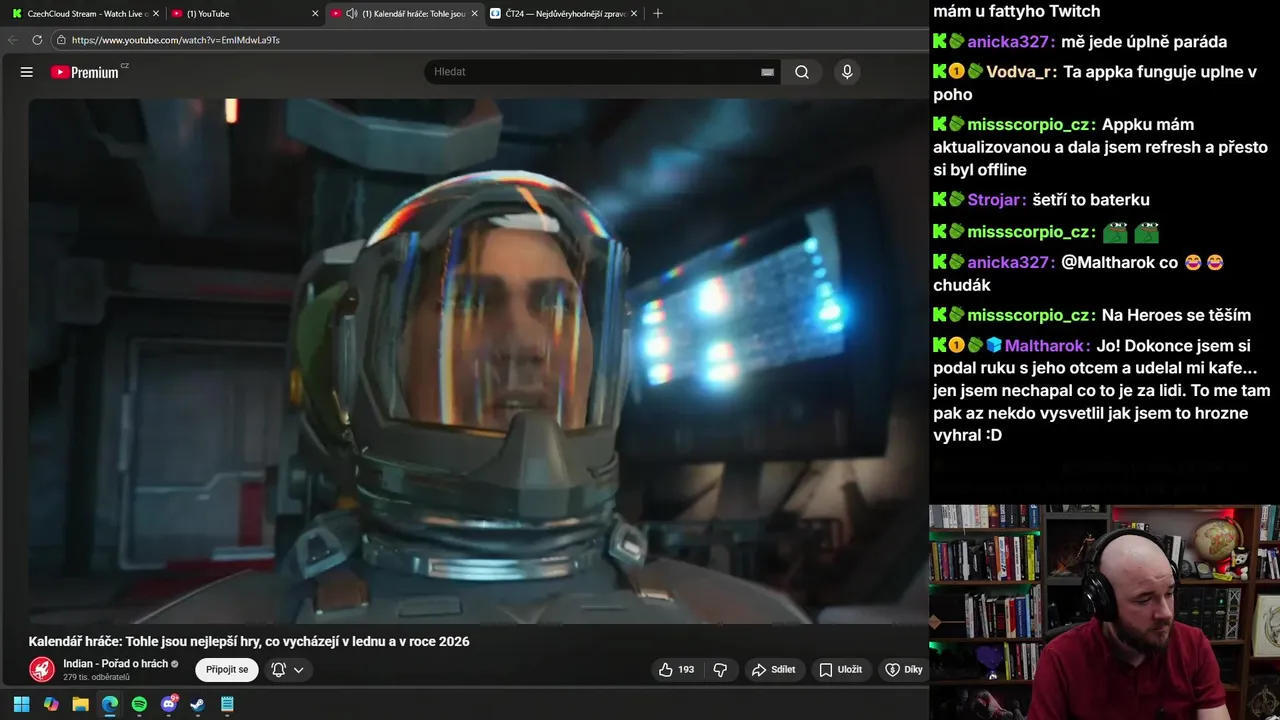The height and width of the screenshot is (720, 1280).
Task: Click the Díky thanks button
Action: (x=904, y=669)
